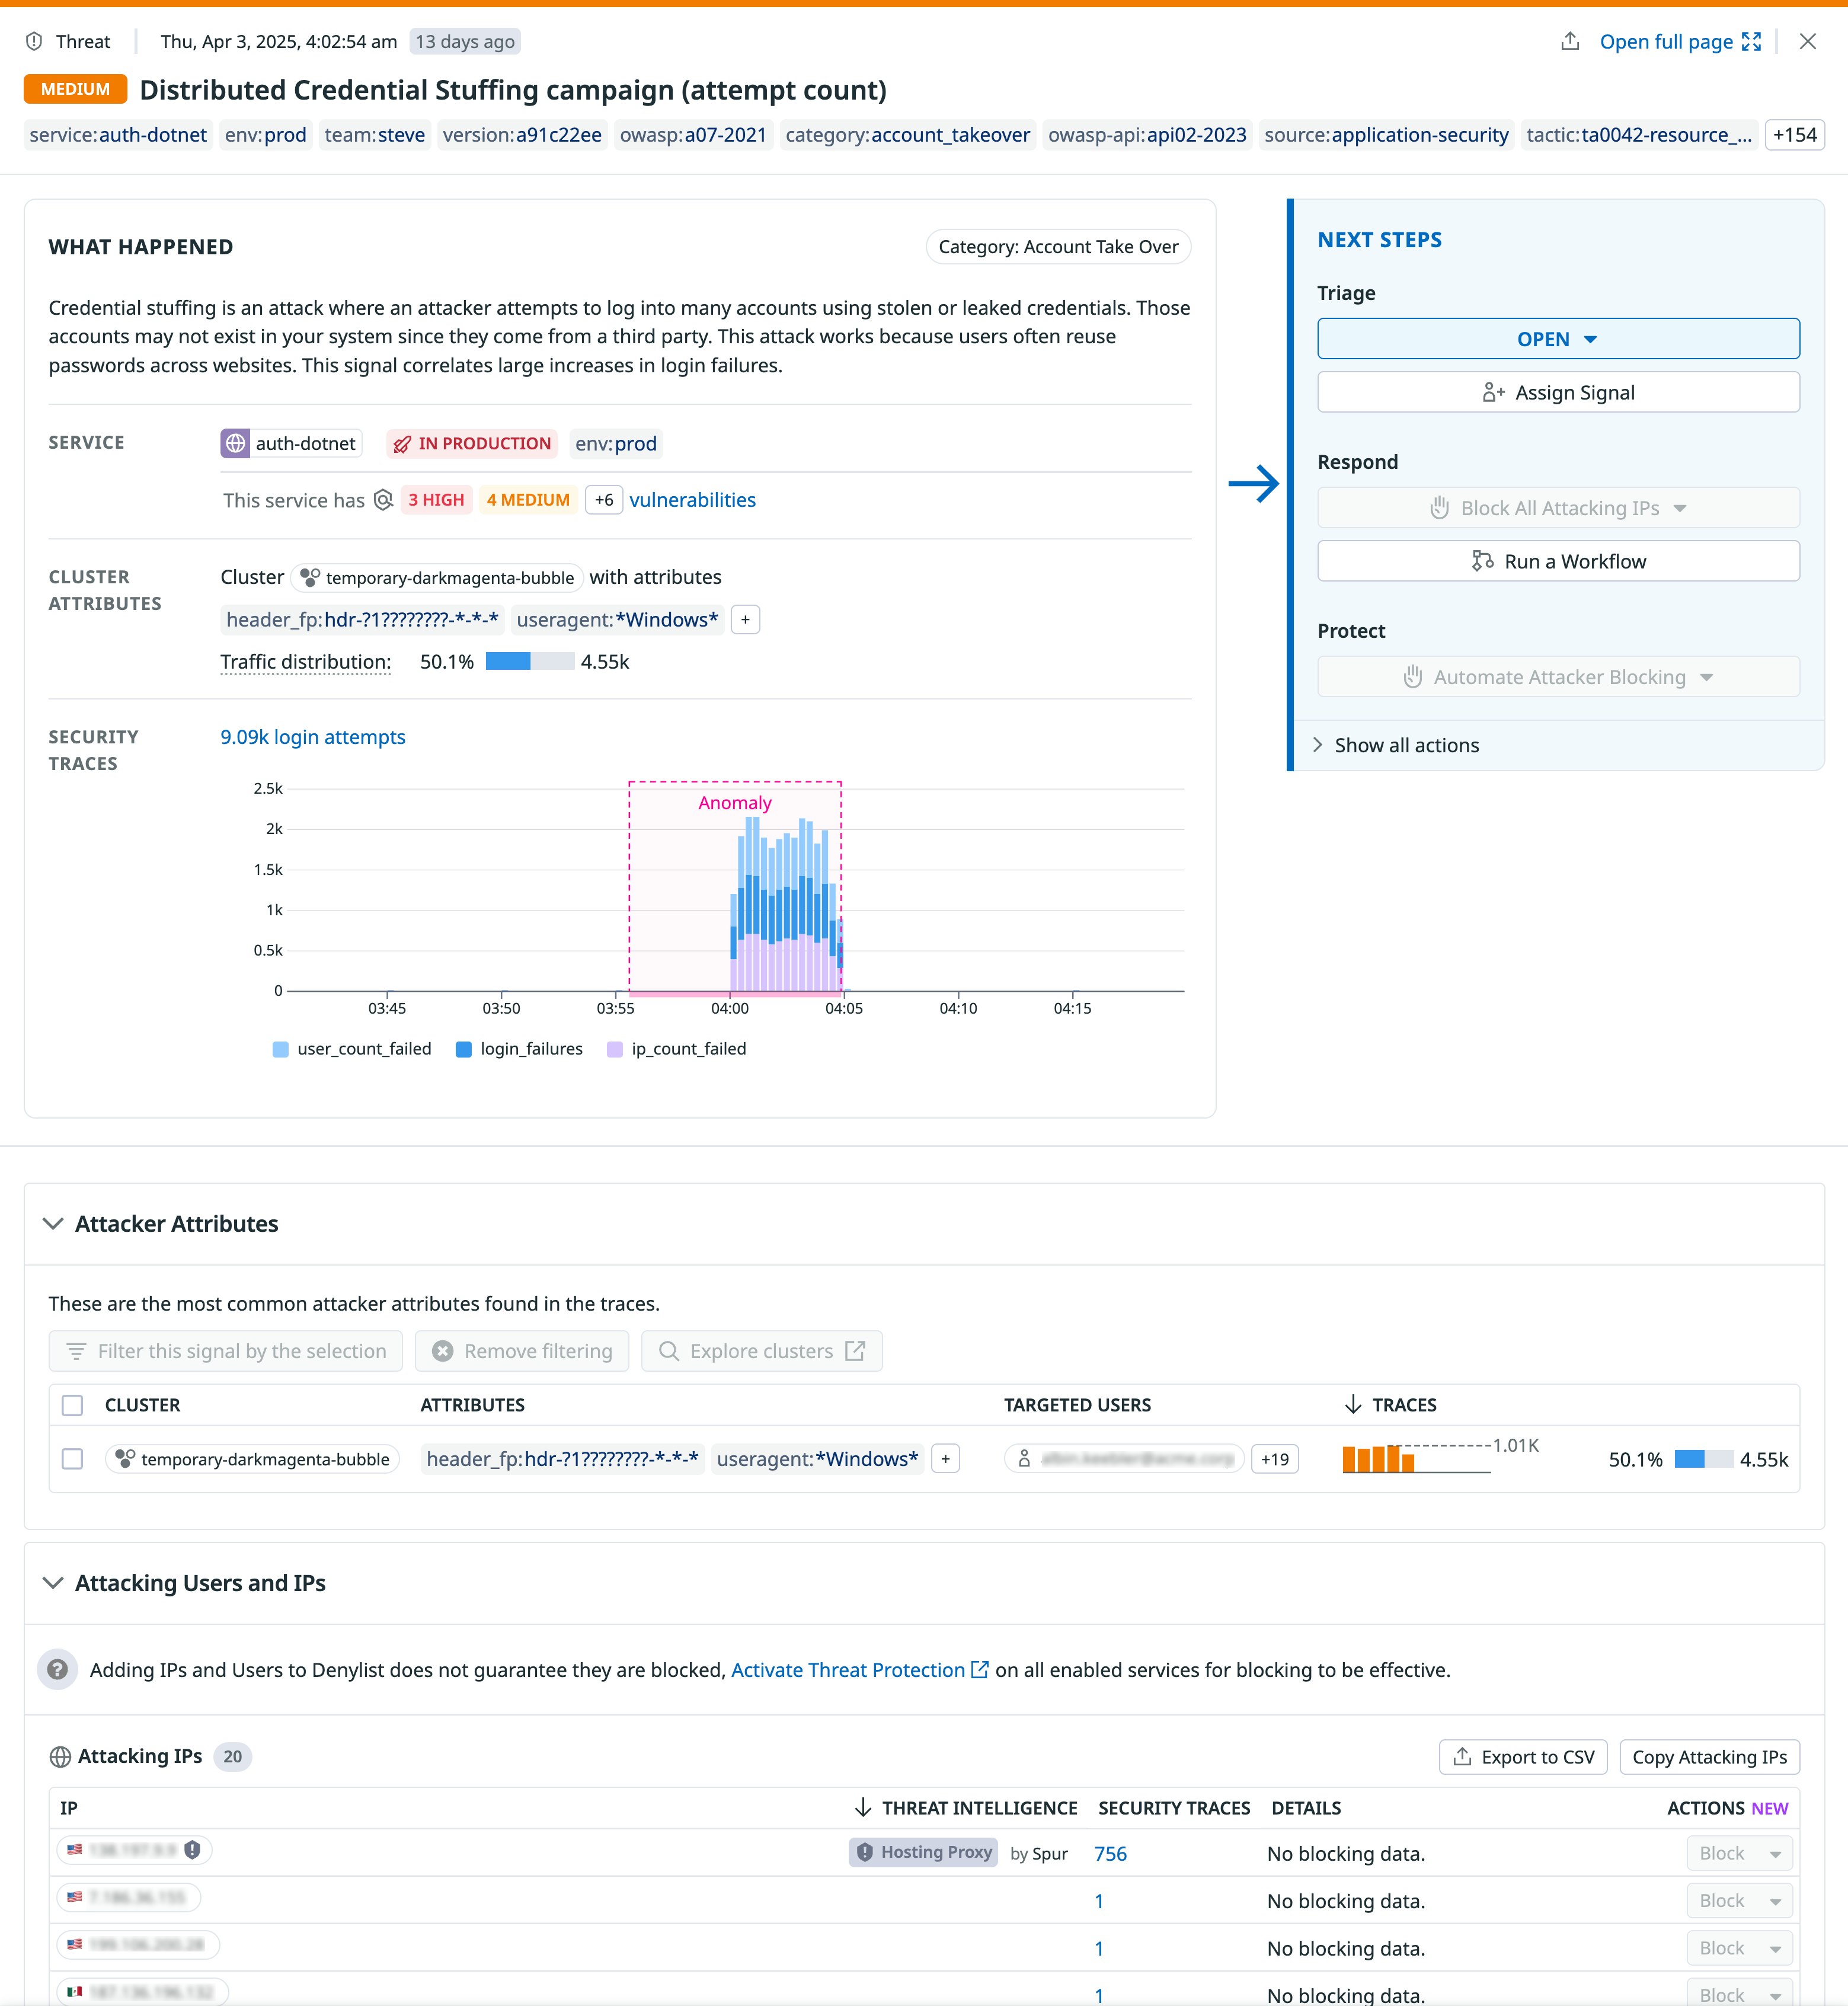
Task: Click the plus button after useragent cluster attribute
Action: click(x=745, y=620)
